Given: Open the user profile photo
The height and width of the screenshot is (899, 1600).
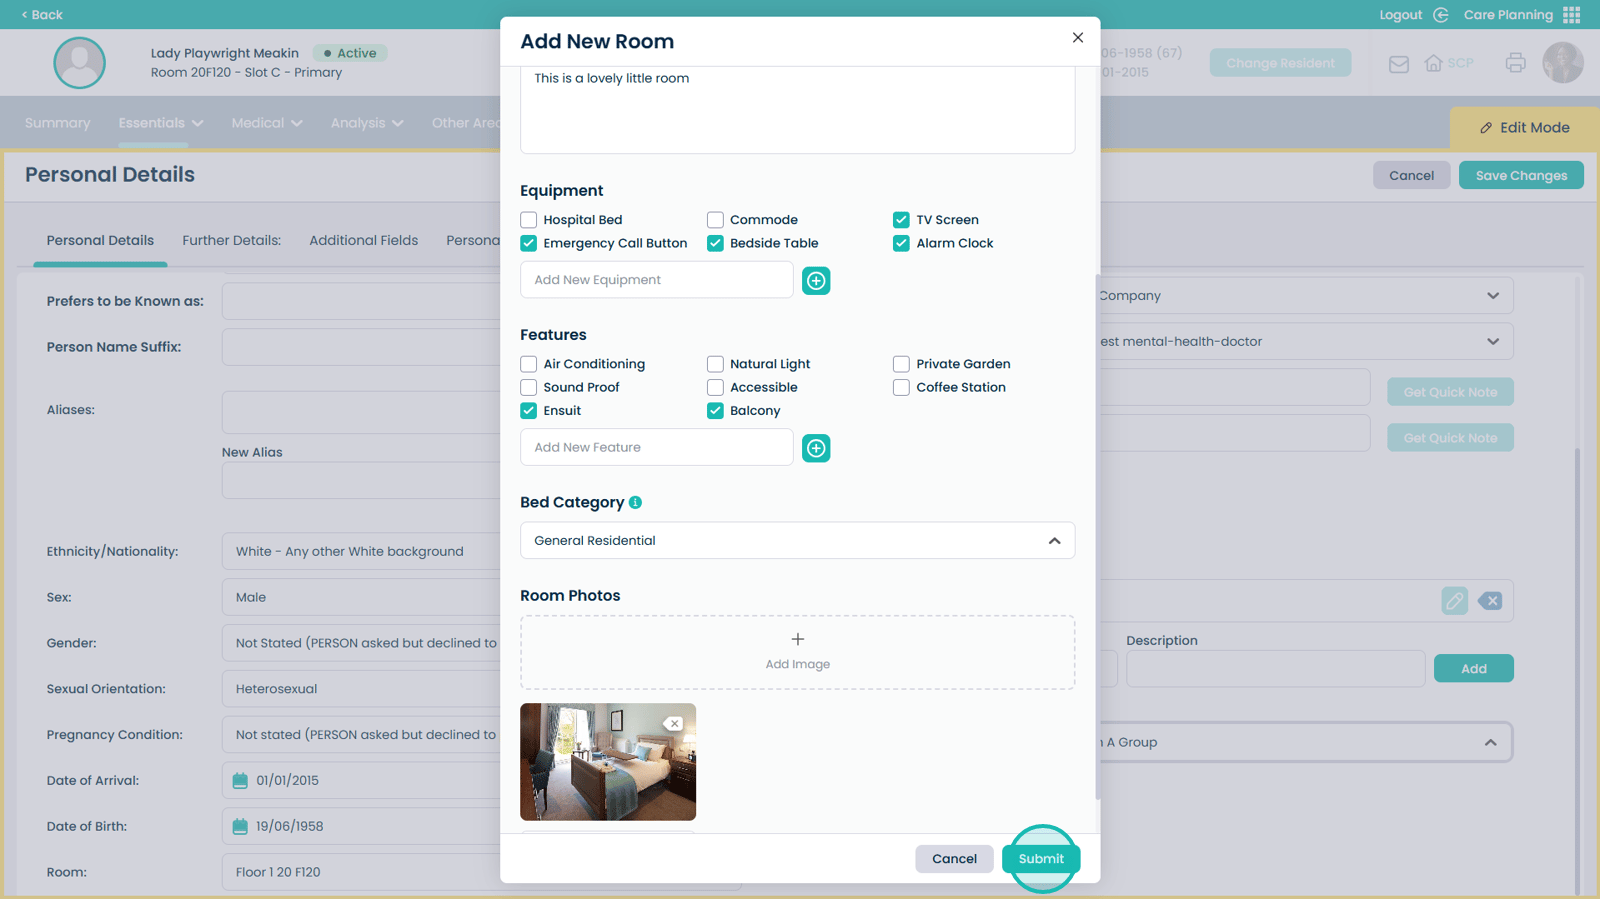Looking at the screenshot, I should (x=1563, y=63).
